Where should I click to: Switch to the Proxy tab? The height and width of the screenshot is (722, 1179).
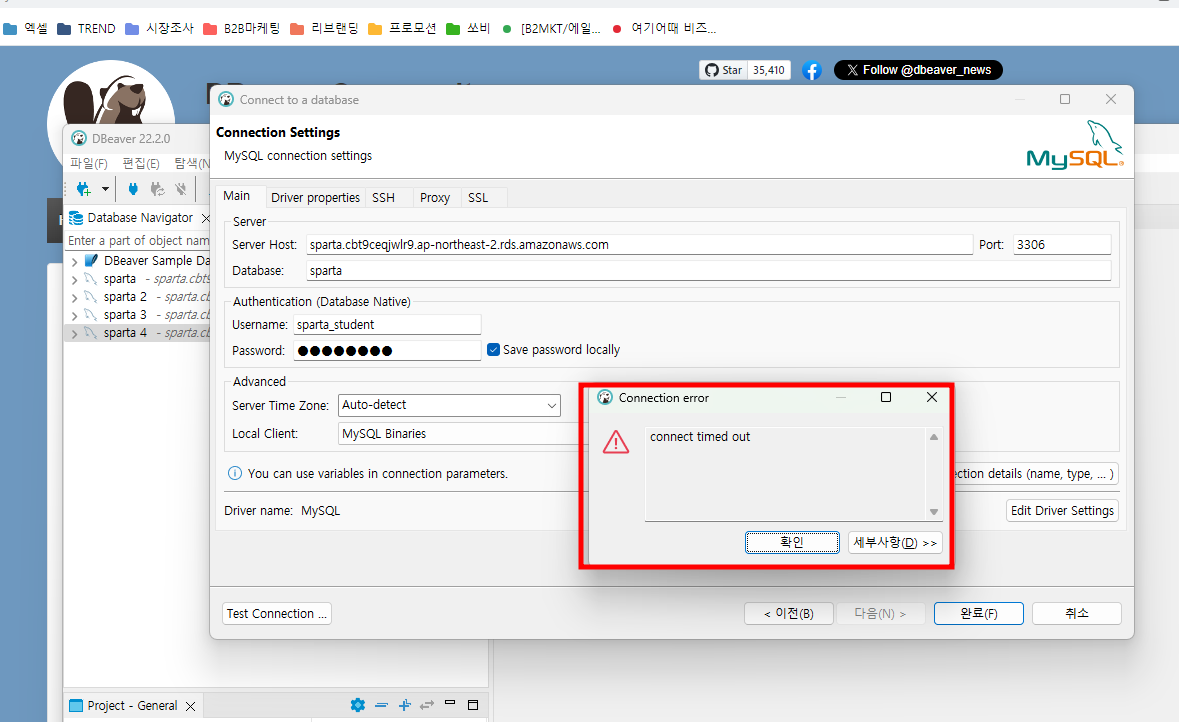click(x=435, y=197)
